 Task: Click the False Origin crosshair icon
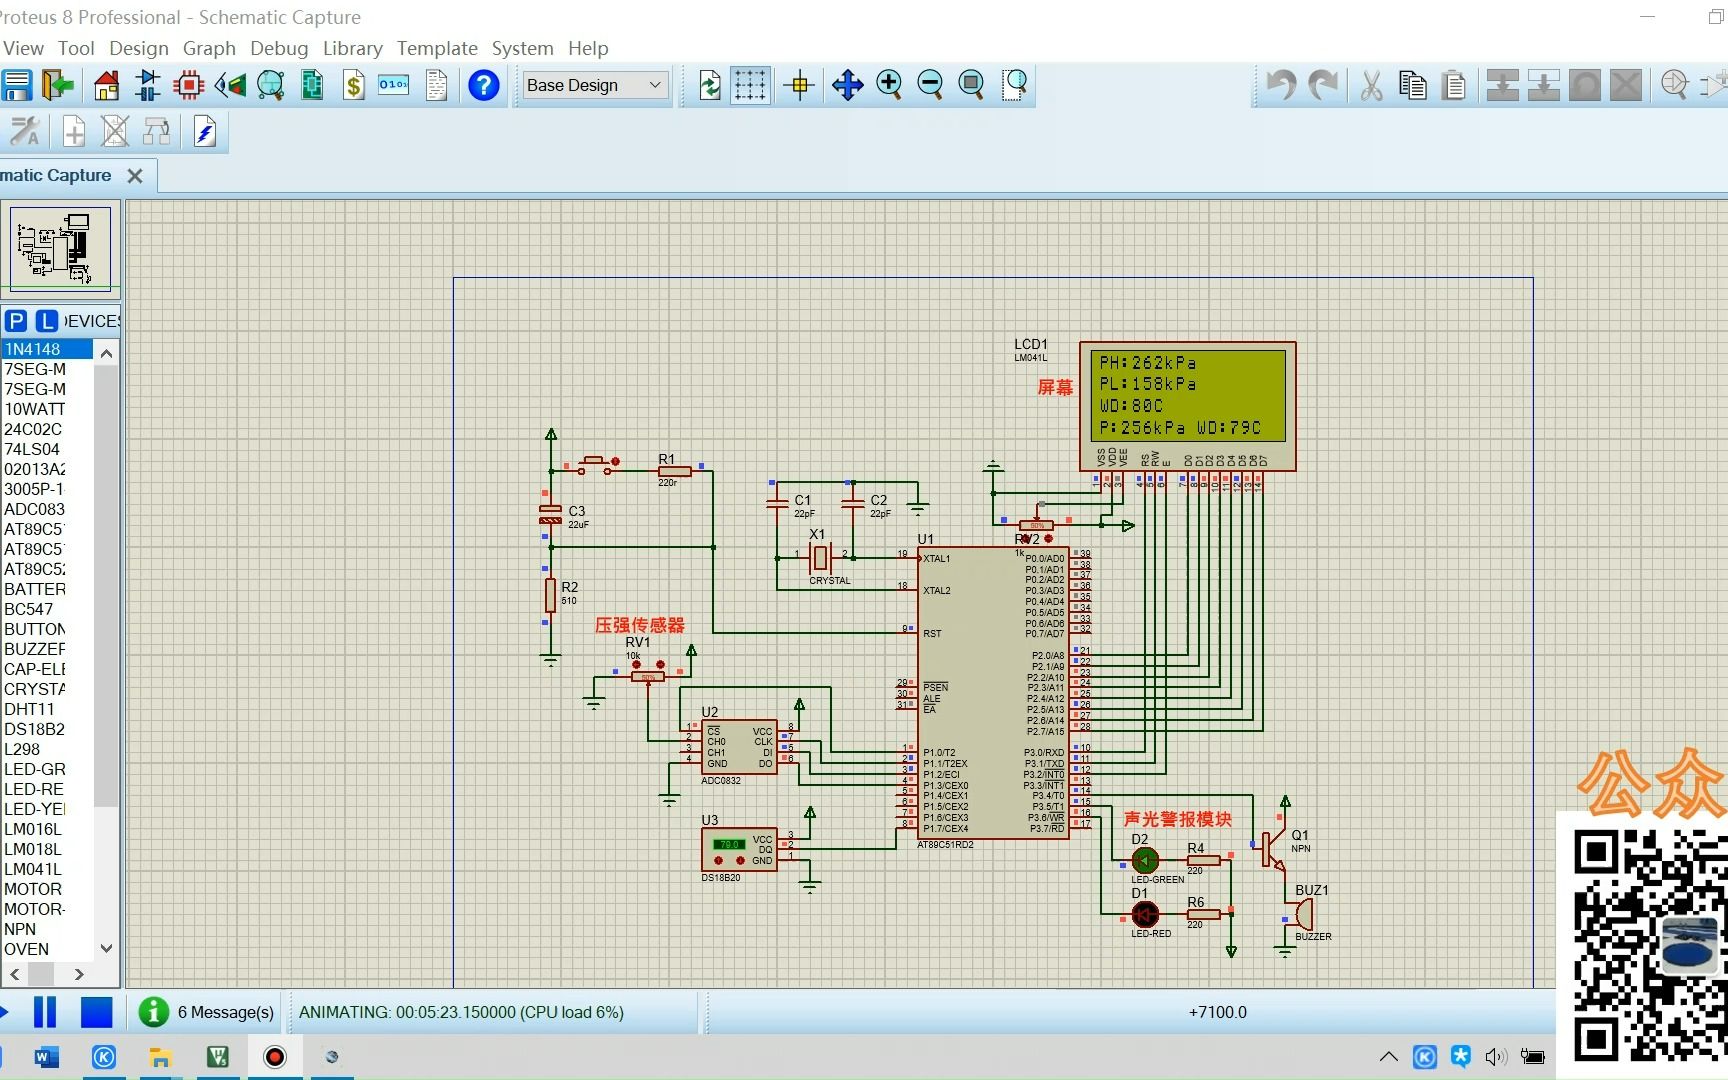(x=800, y=85)
